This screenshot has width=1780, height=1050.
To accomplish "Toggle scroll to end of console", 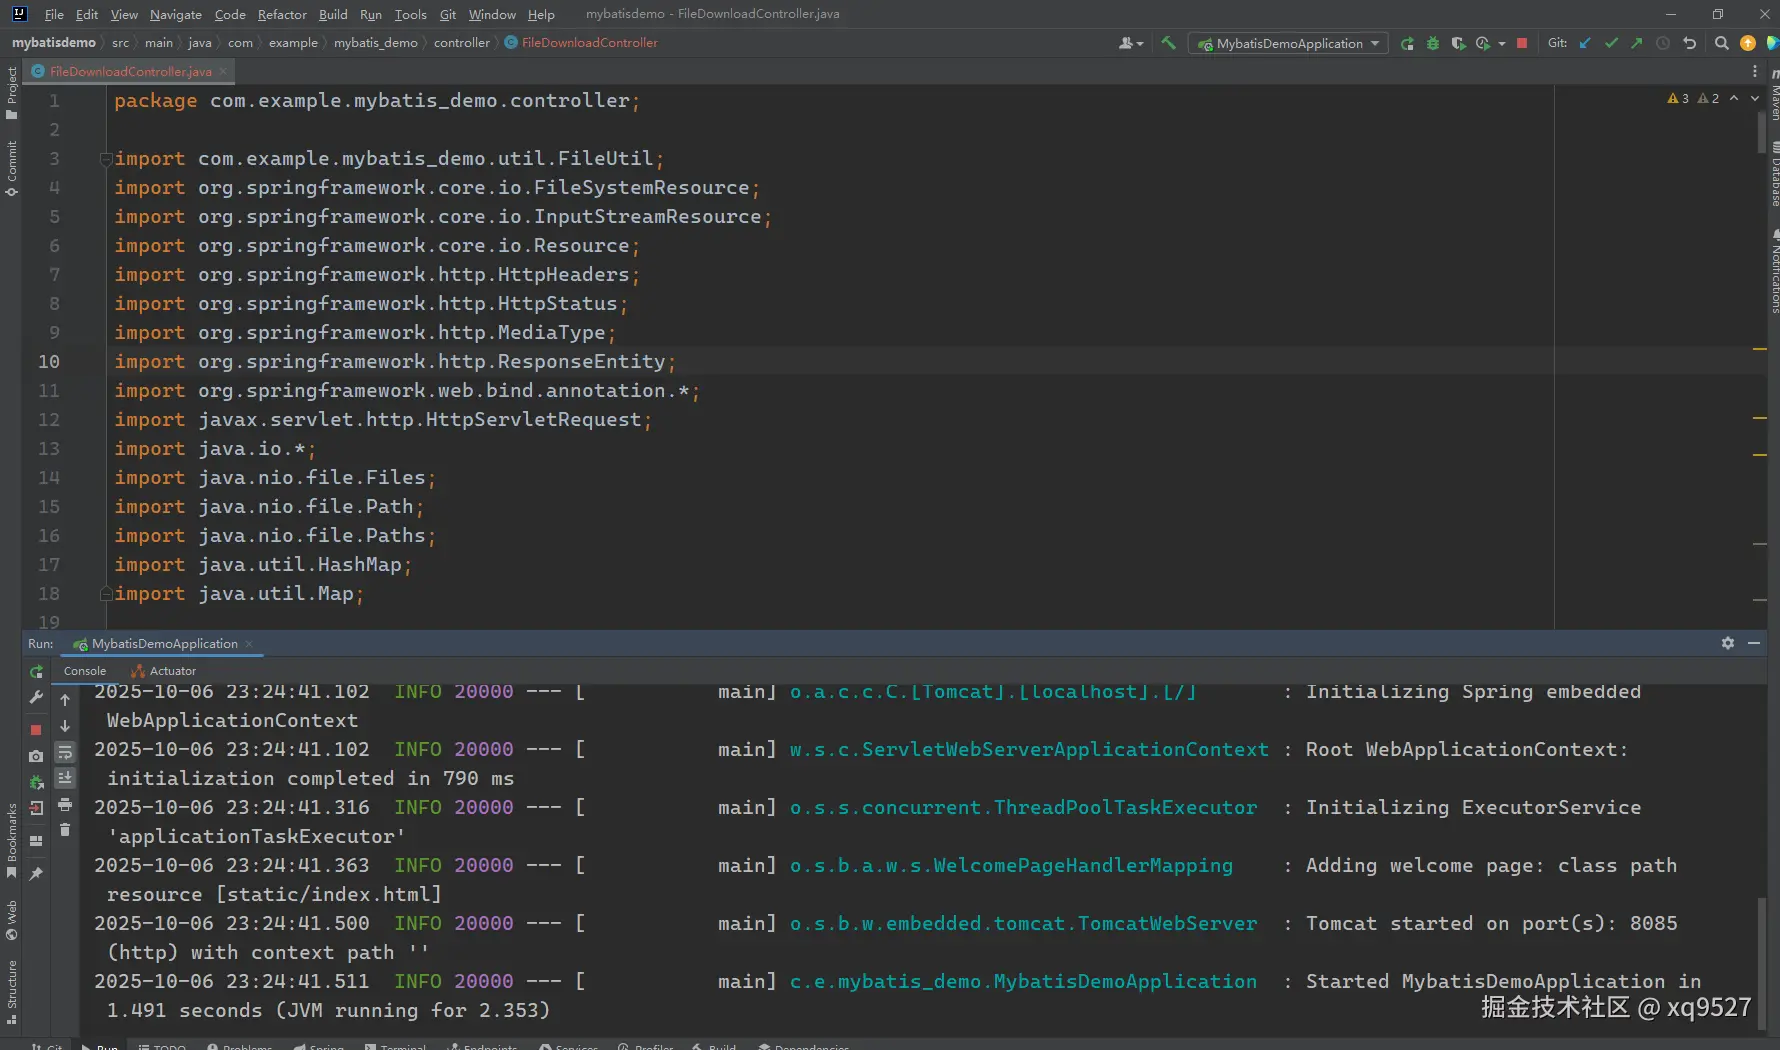I will pyautogui.click(x=65, y=778).
